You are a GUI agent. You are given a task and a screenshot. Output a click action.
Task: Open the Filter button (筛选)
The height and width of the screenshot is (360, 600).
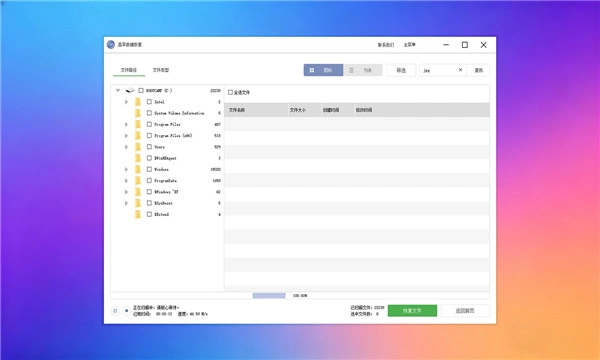pyautogui.click(x=401, y=70)
